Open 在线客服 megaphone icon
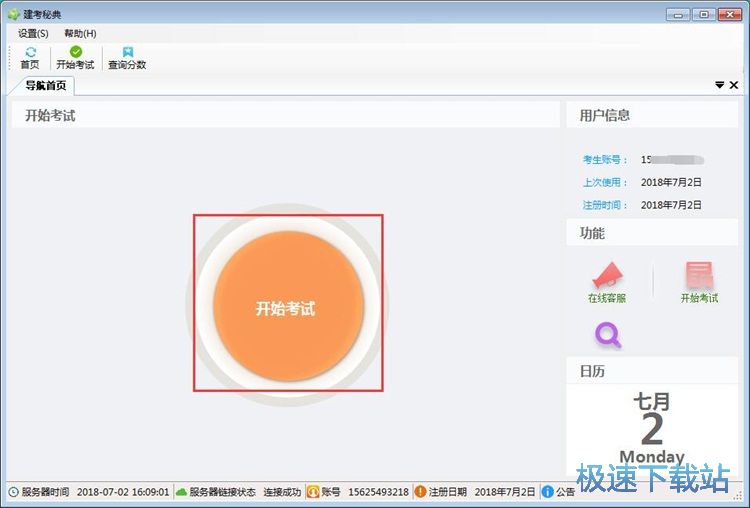The height and width of the screenshot is (508, 750). click(x=607, y=274)
